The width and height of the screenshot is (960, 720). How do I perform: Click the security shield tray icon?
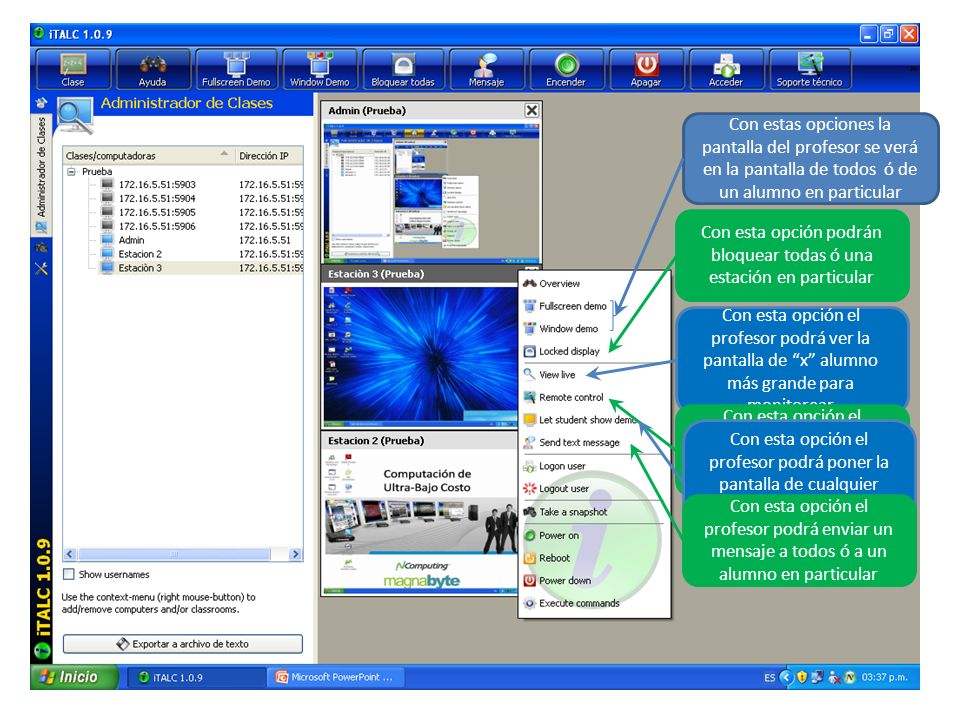coord(801,678)
